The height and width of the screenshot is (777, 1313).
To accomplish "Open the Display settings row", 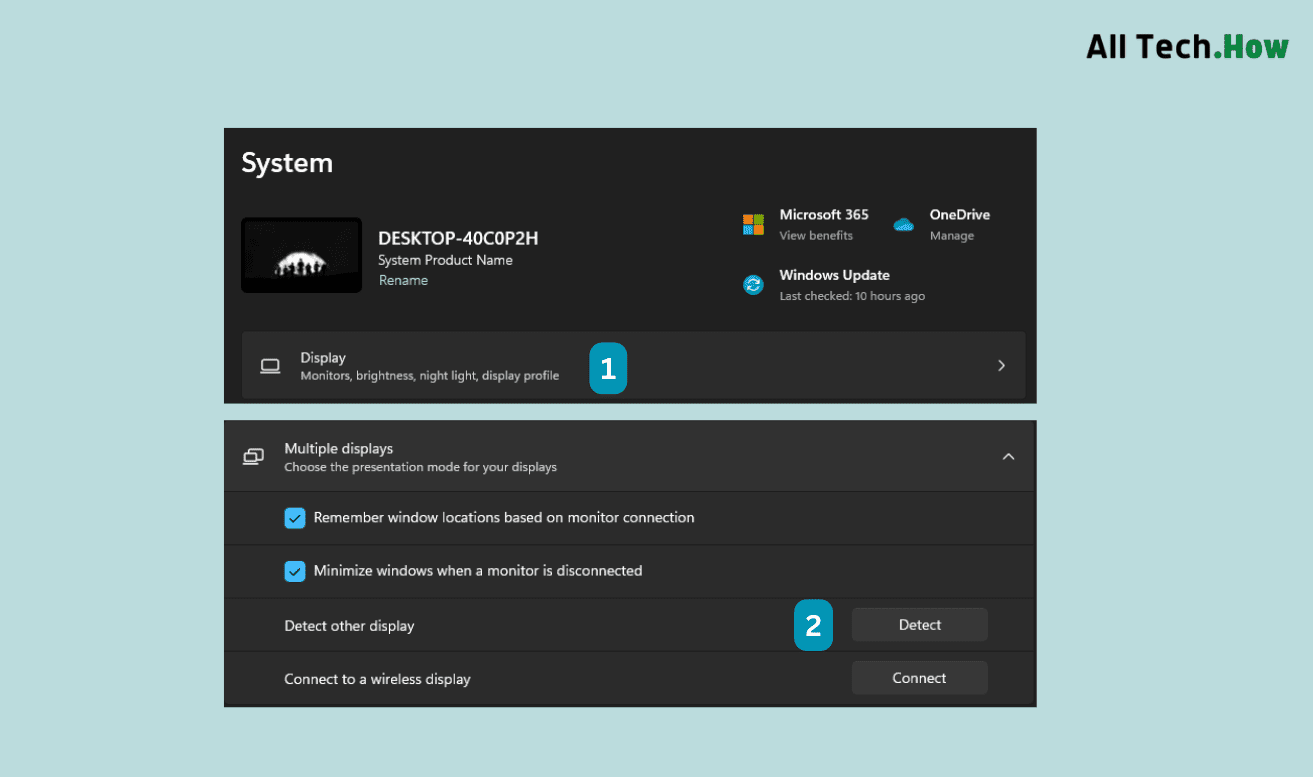I will [634, 366].
